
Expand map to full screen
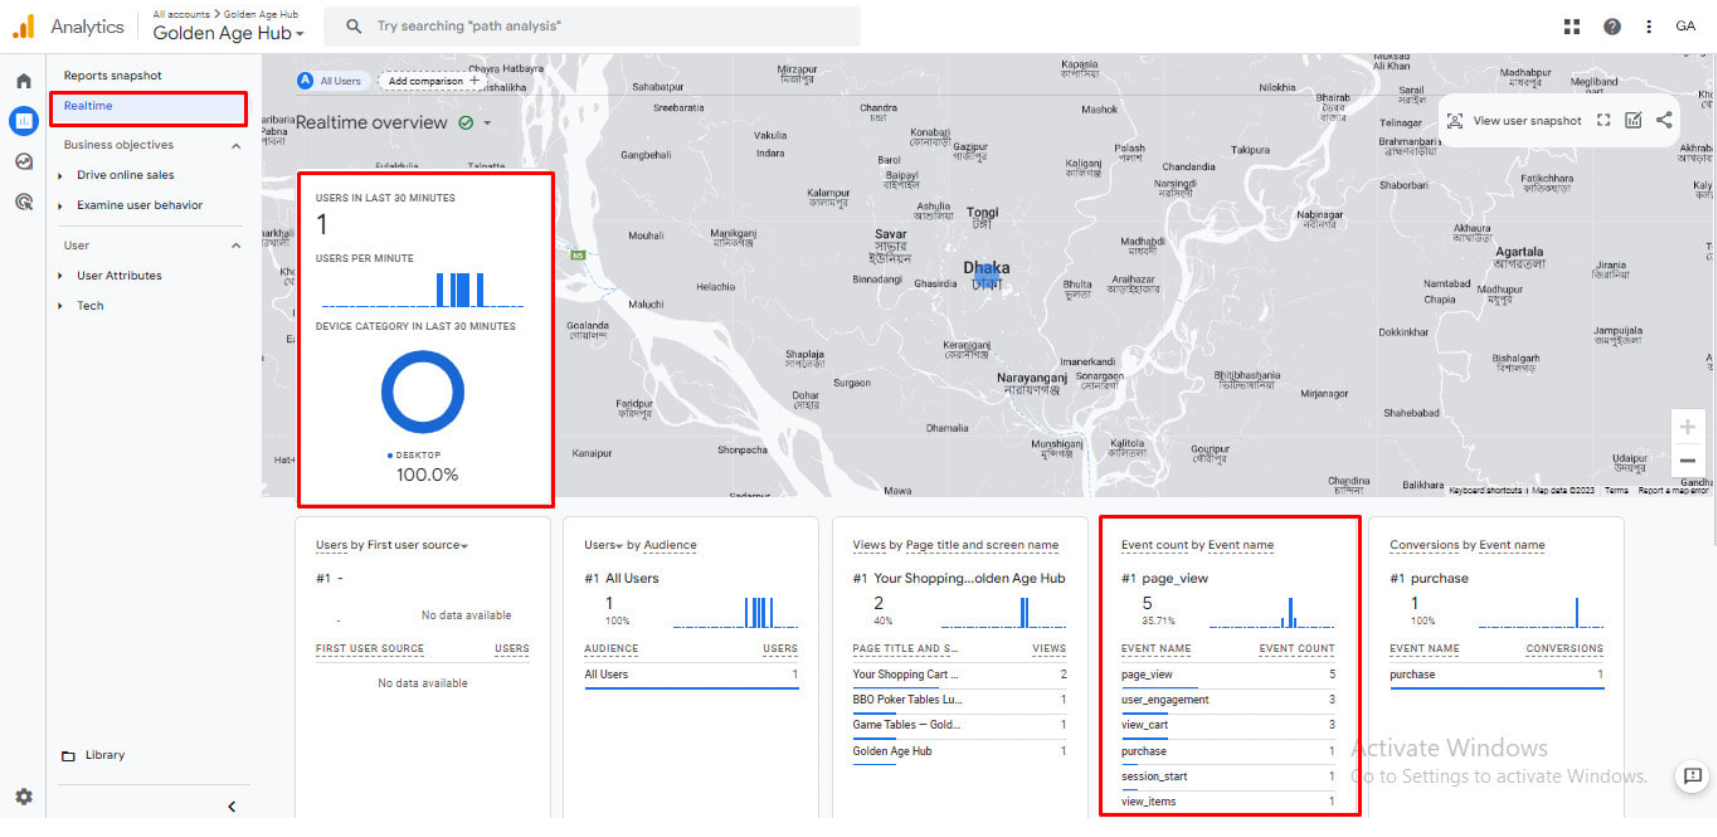[x=1604, y=120]
